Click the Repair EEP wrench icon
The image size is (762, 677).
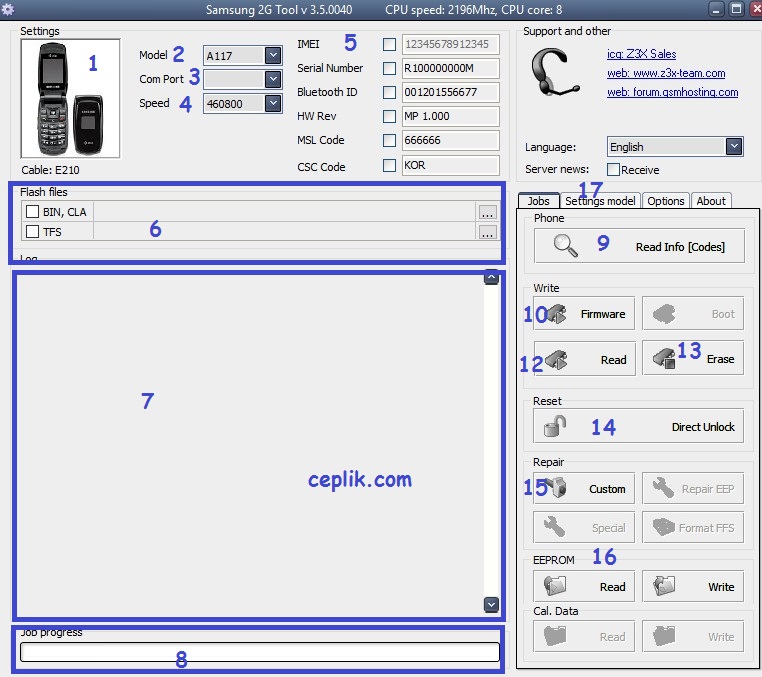coord(663,487)
